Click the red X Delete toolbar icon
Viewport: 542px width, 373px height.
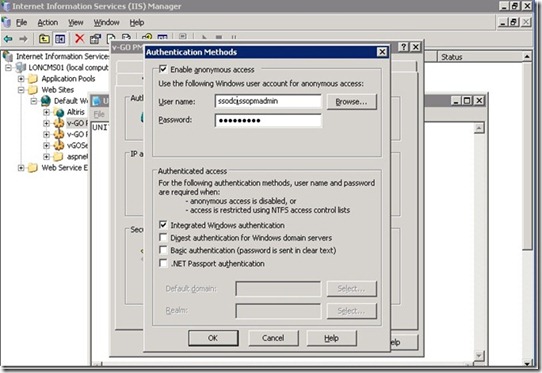pos(80,38)
